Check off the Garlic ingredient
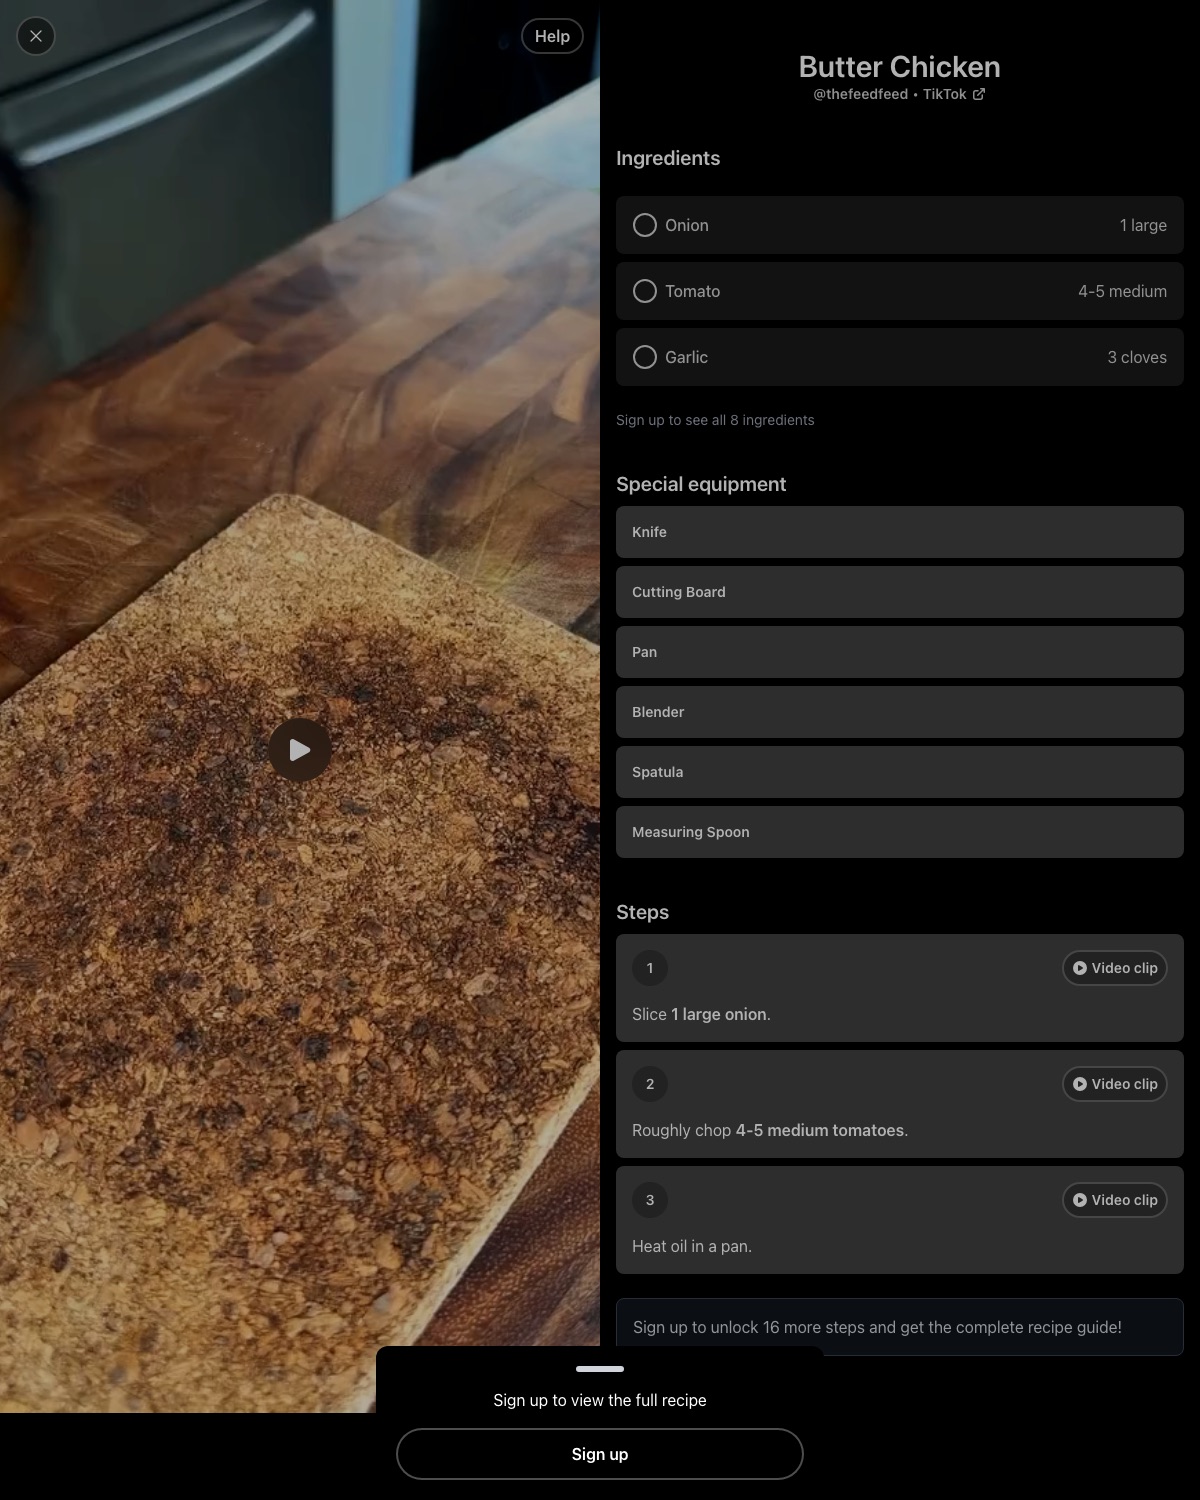This screenshot has height=1500, width=1200. 645,357
